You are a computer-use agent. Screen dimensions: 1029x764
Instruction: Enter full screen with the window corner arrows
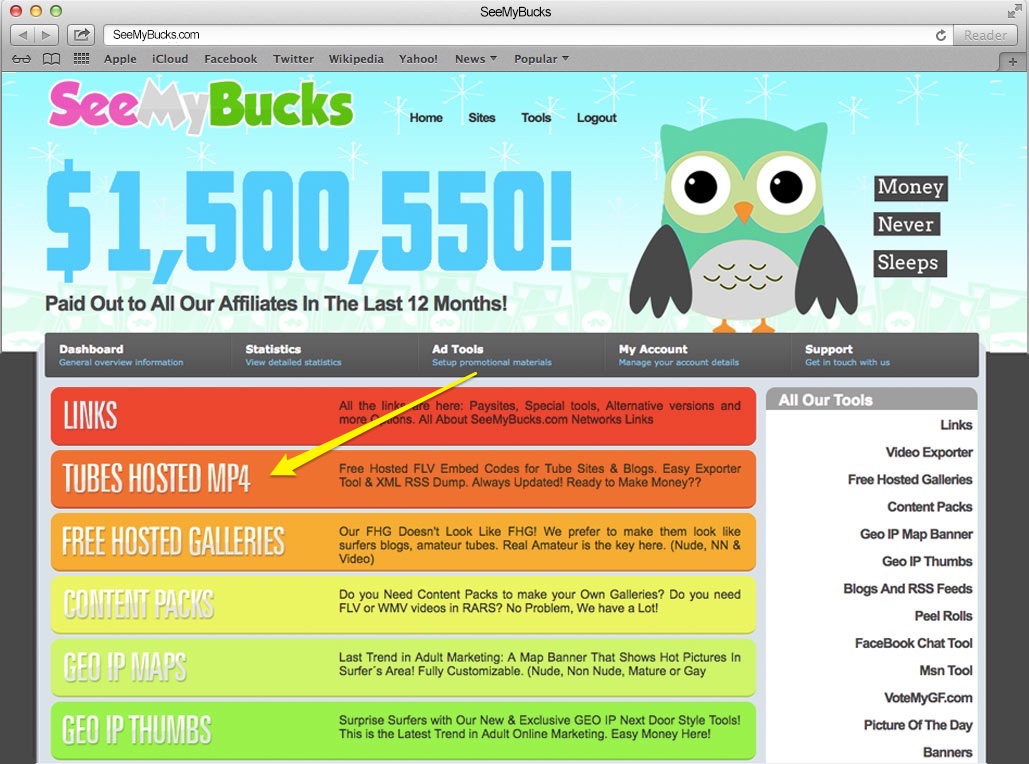(x=1015, y=11)
